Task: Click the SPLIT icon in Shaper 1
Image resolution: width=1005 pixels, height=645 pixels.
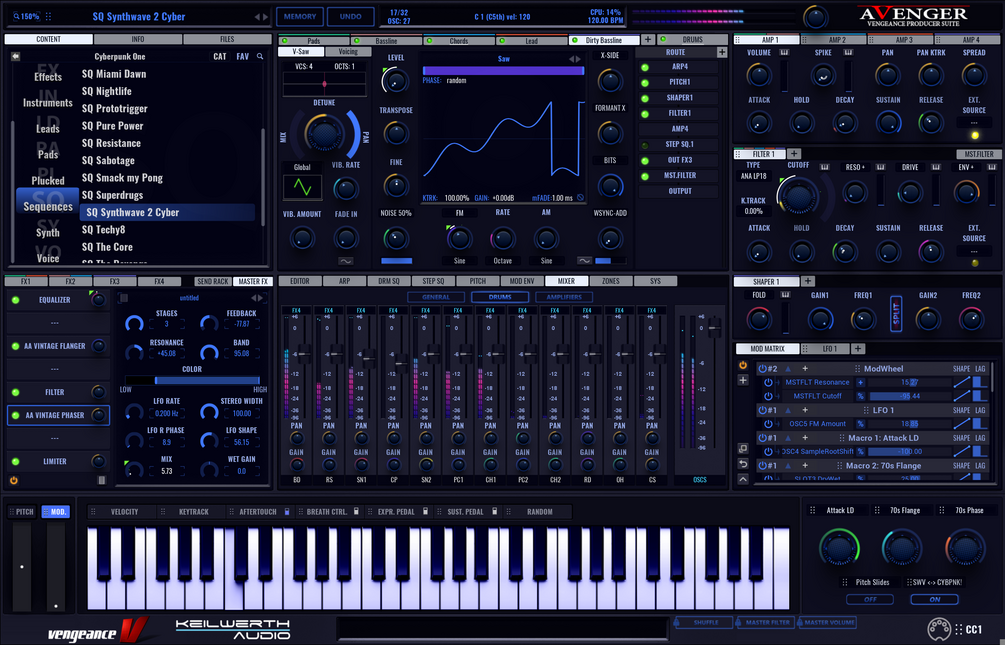Action: point(896,314)
